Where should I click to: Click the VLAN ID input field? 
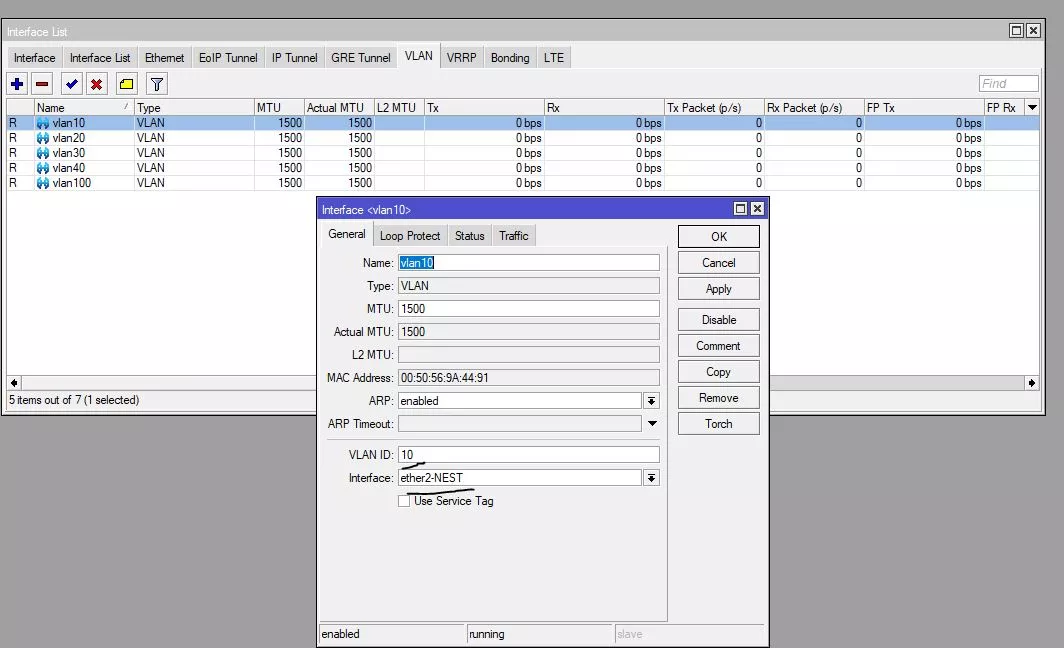(x=529, y=455)
